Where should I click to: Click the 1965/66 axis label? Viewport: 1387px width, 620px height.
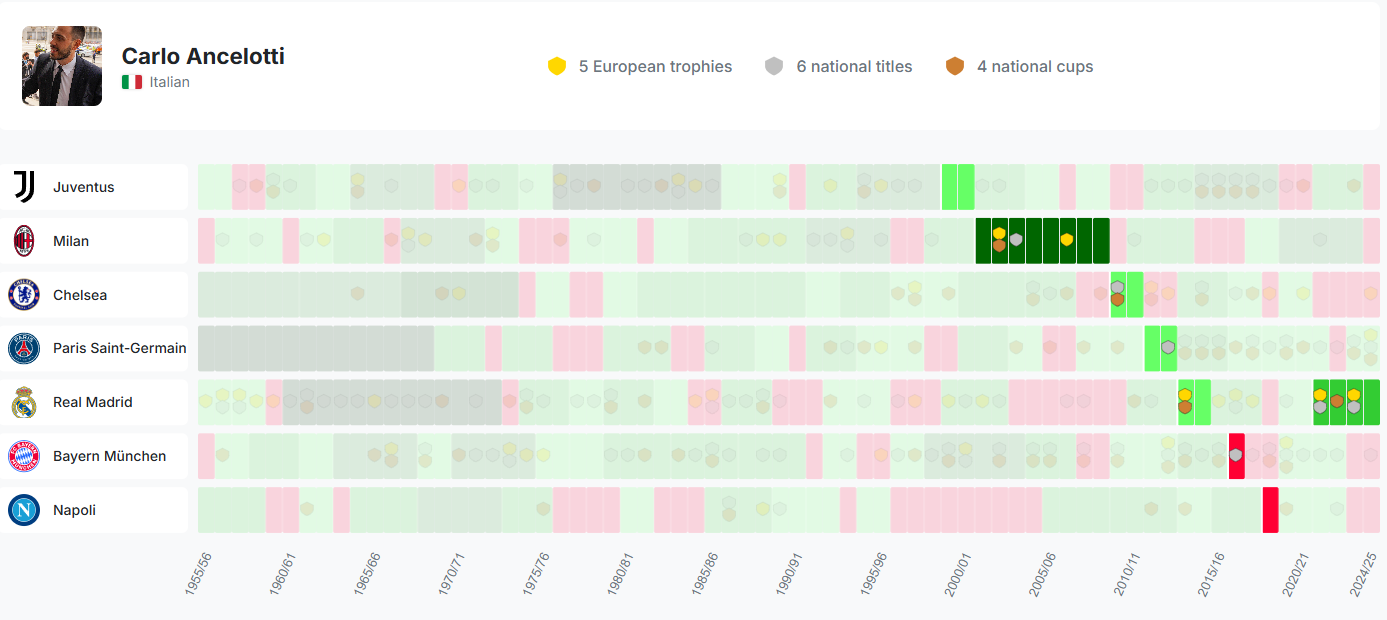(368, 574)
